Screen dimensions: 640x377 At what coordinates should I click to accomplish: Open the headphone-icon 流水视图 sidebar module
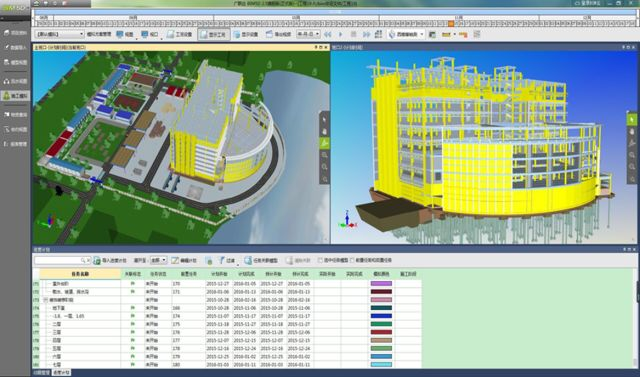coord(15,81)
